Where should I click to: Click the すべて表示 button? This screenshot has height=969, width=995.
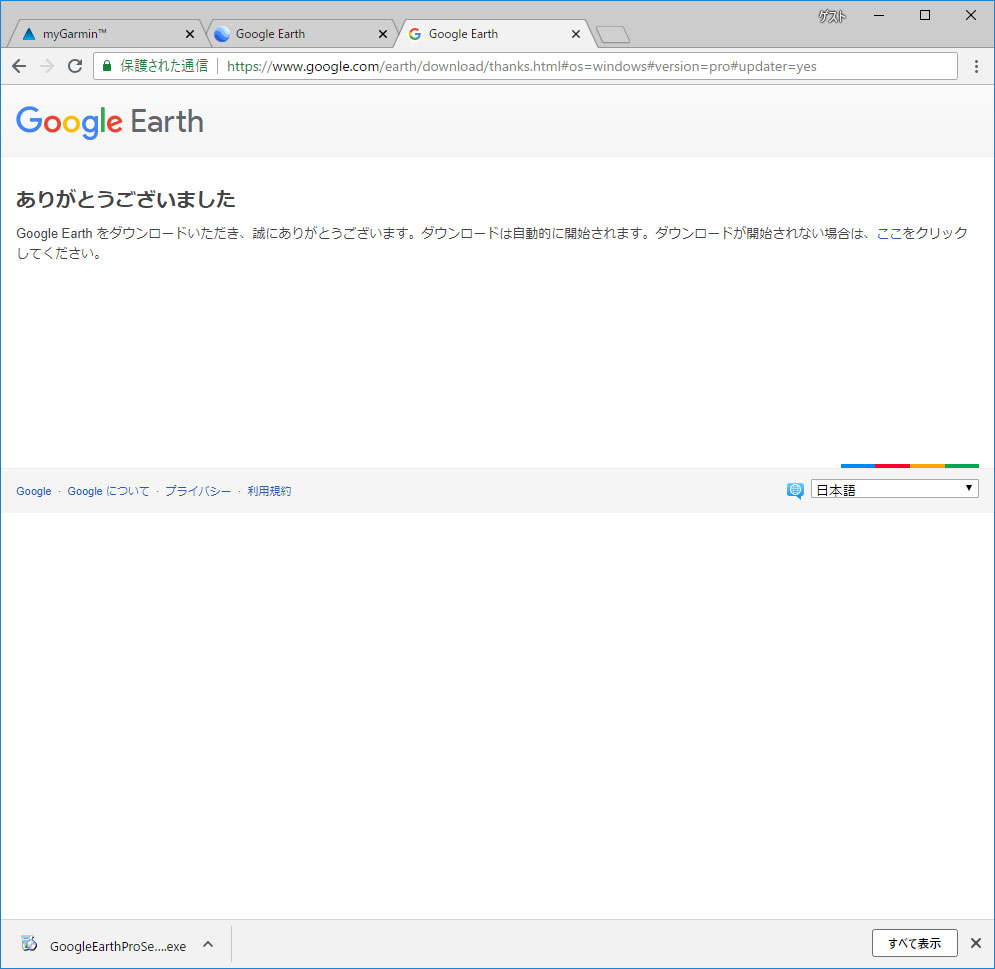(x=914, y=943)
